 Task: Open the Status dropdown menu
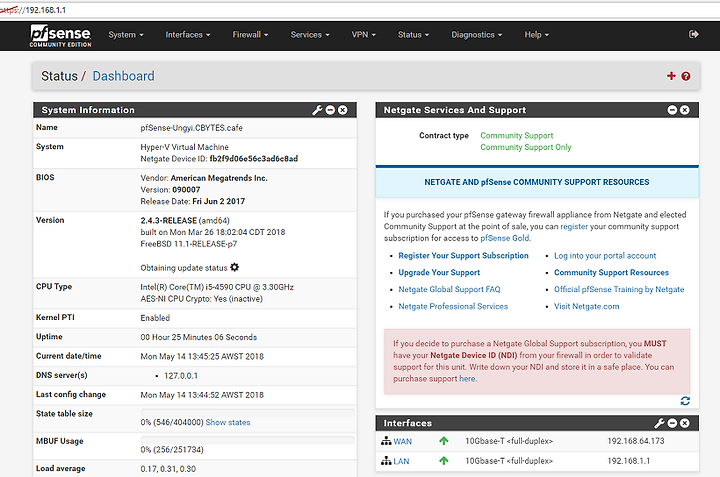(413, 35)
